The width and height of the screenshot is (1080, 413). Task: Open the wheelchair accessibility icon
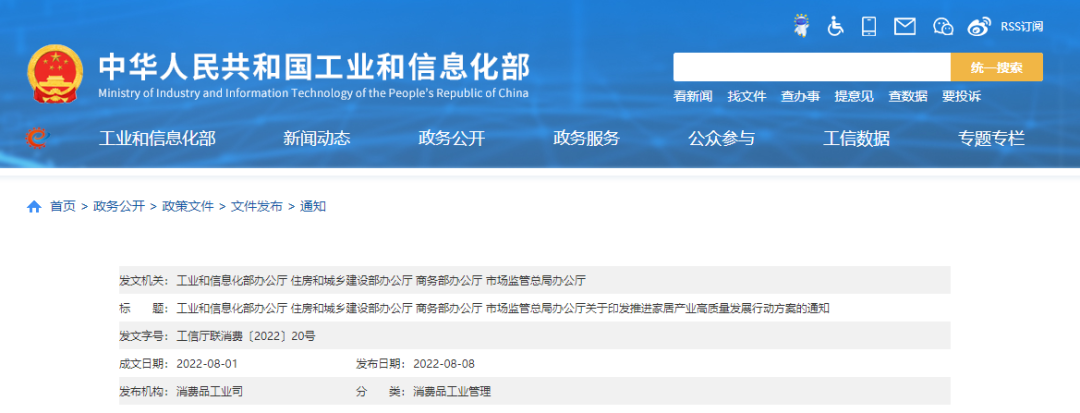pos(835,27)
